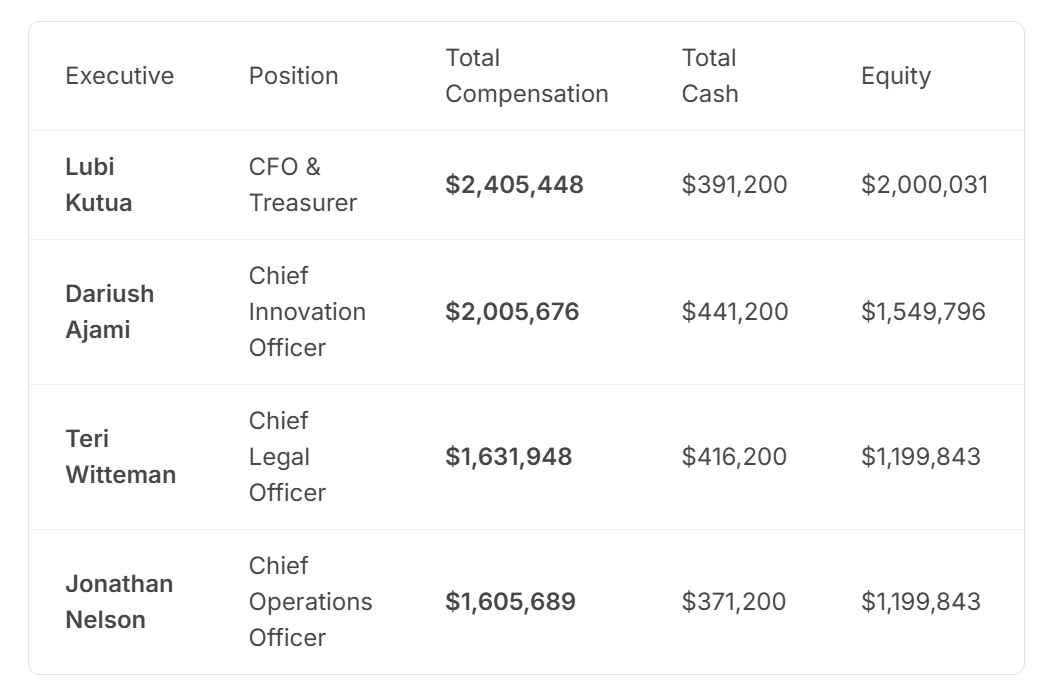The image size is (1041, 691).
Task: Select the $441,200 total cash value
Action: pyautogui.click(x=734, y=312)
